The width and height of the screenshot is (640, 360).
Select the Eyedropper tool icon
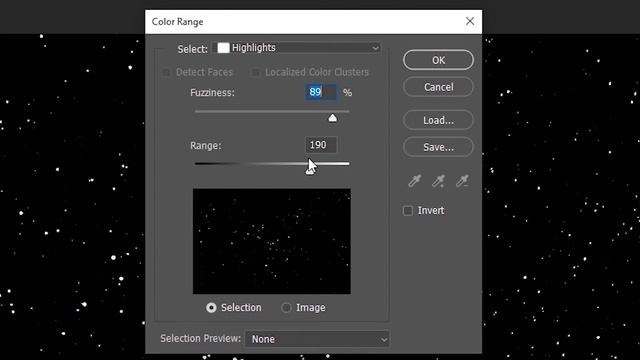(x=414, y=181)
